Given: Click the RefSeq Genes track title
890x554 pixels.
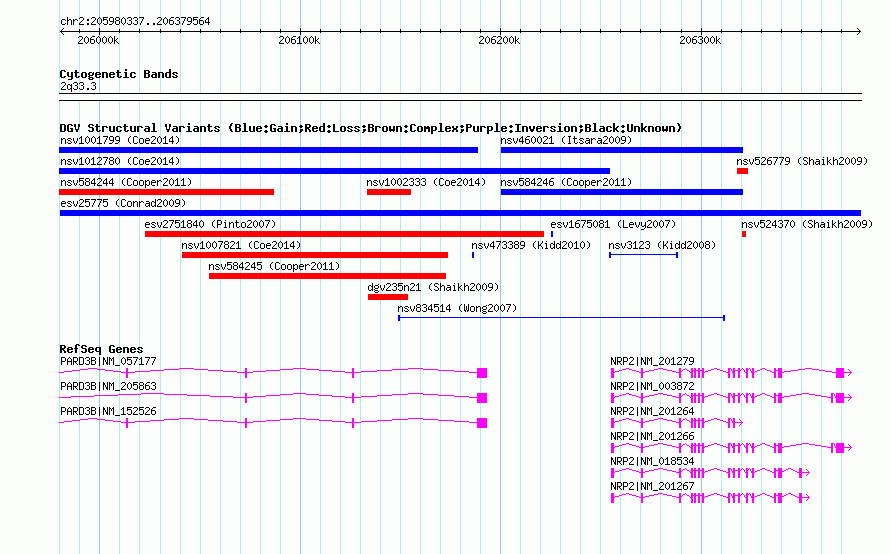Looking at the screenshot, I should pyautogui.click(x=101, y=349).
